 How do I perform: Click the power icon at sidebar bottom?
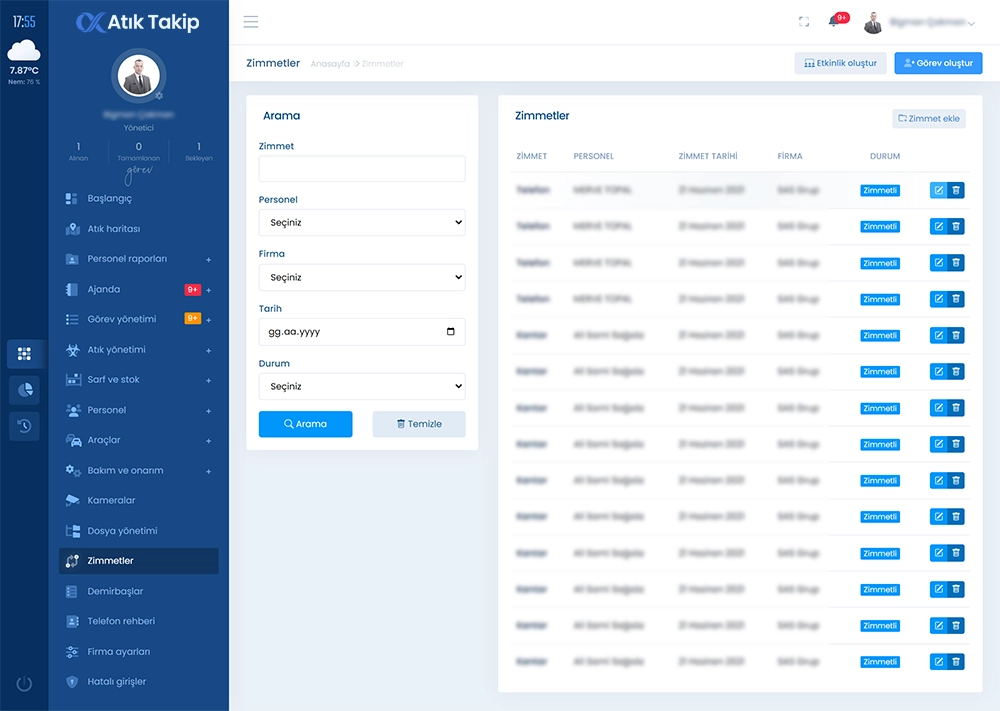(x=24, y=684)
